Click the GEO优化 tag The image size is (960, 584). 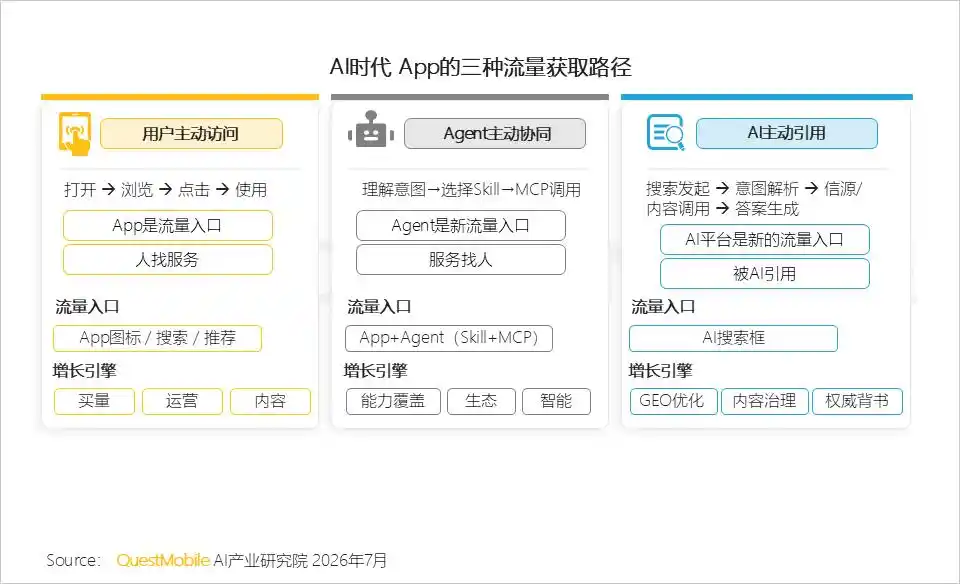pos(673,401)
